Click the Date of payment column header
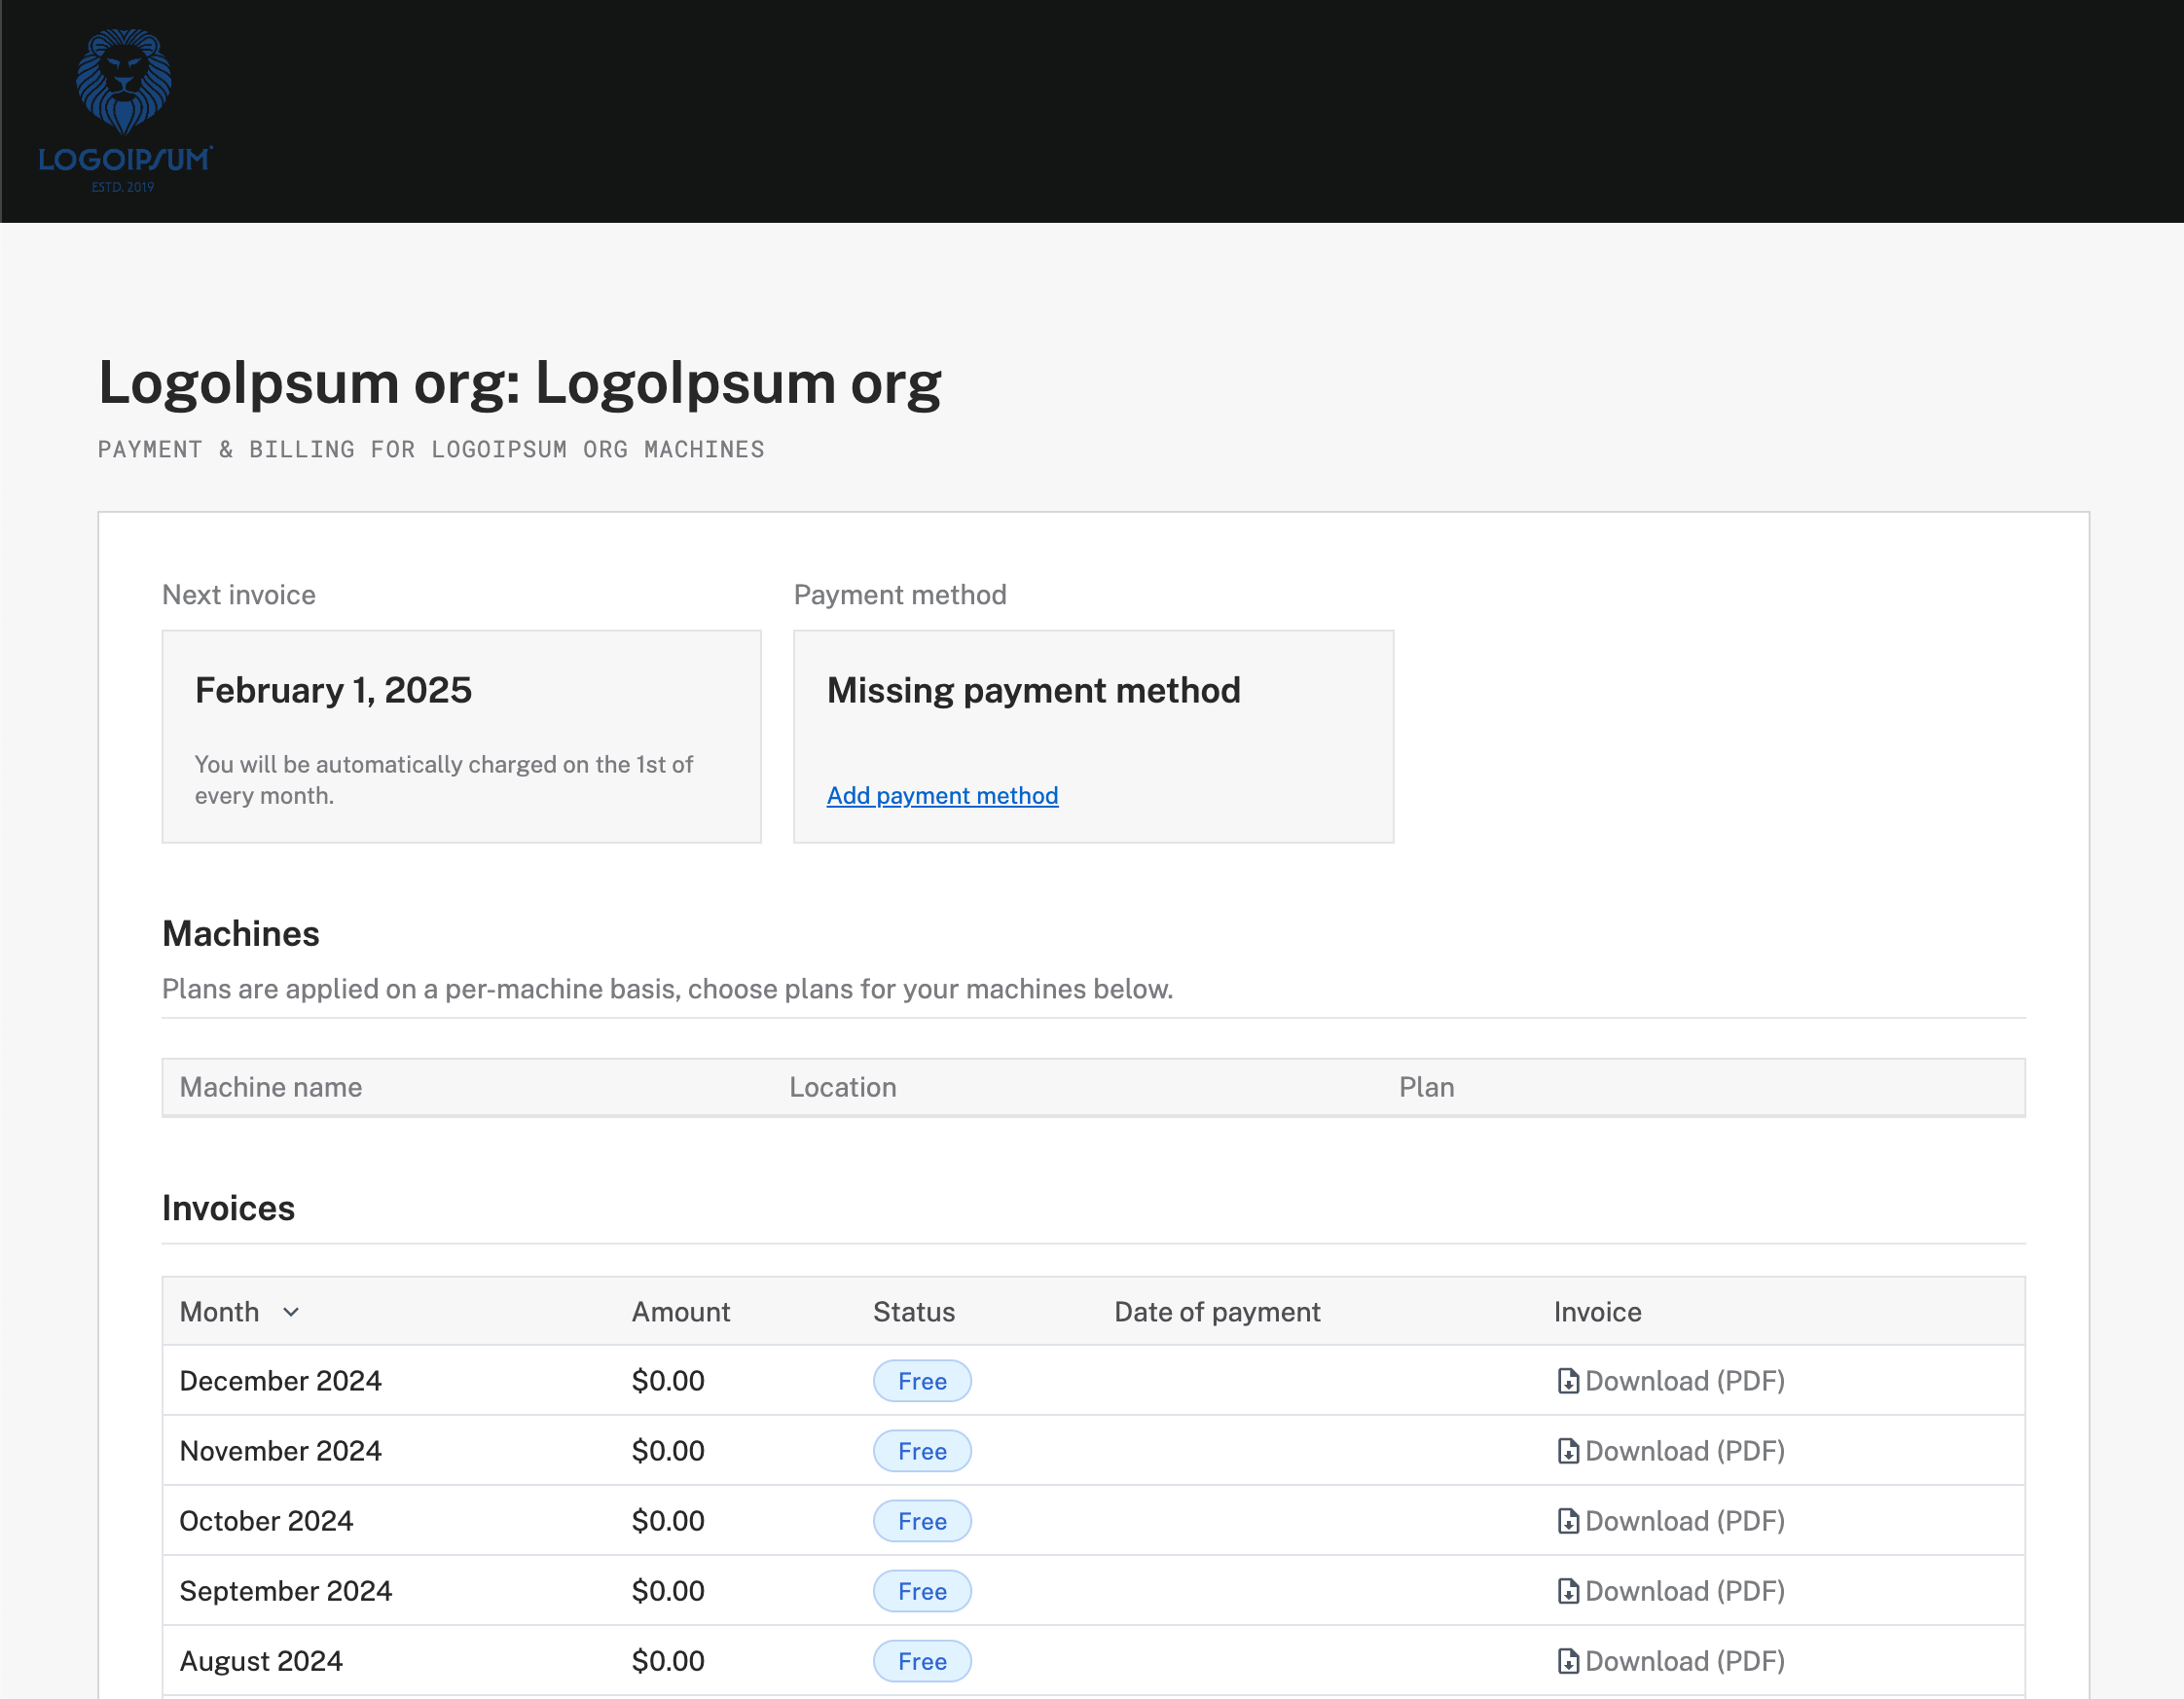Image resolution: width=2184 pixels, height=1699 pixels. (x=1217, y=1312)
